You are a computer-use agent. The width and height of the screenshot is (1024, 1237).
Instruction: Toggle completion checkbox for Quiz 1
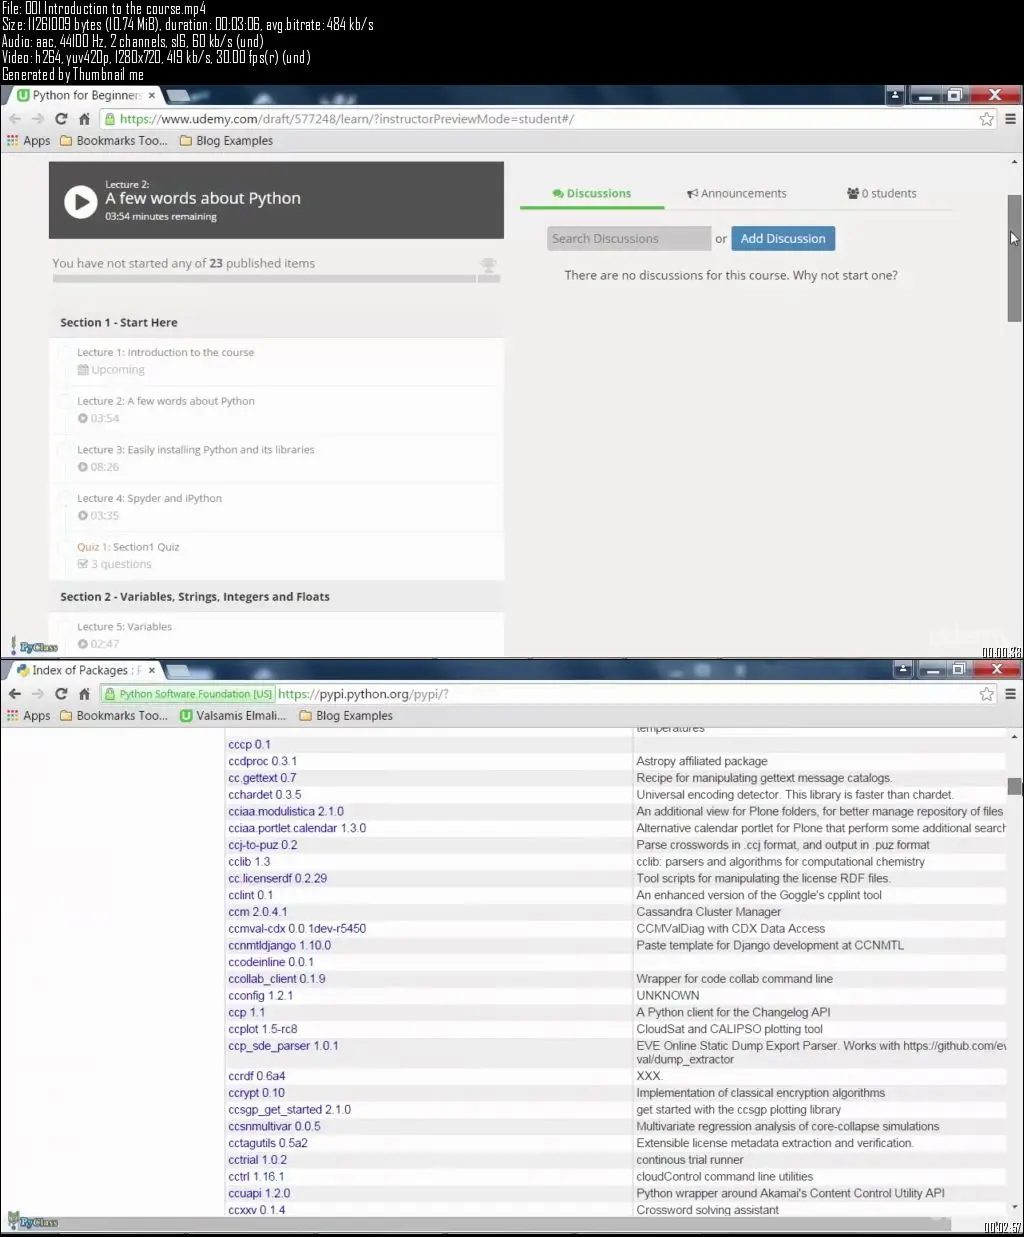tap(64, 547)
